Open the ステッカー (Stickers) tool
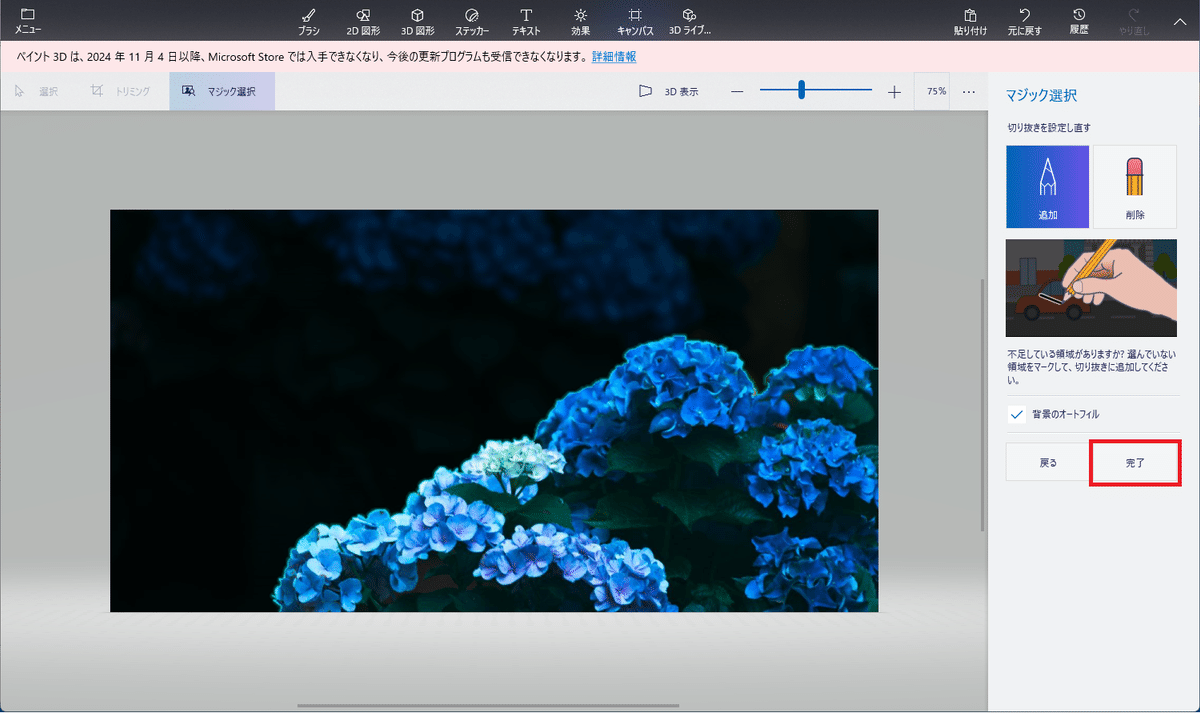Image resolution: width=1200 pixels, height=713 pixels. point(472,21)
